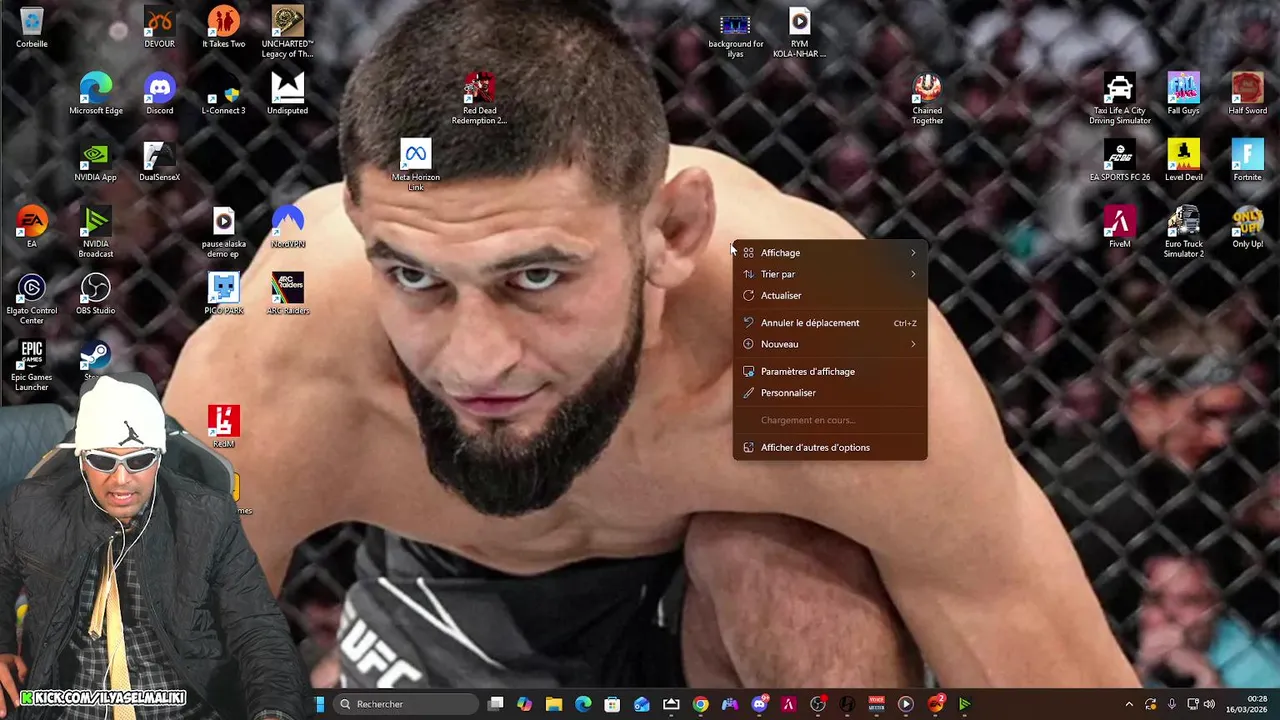Open the NVIDIA App shortcut
1280x720 pixels.
(x=95, y=161)
